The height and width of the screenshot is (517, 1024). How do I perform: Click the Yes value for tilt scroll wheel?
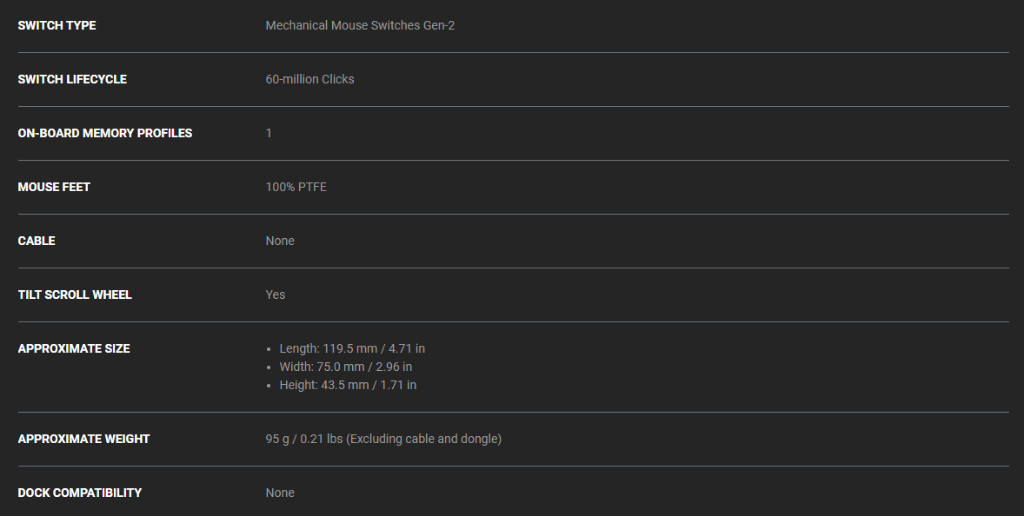(x=275, y=295)
